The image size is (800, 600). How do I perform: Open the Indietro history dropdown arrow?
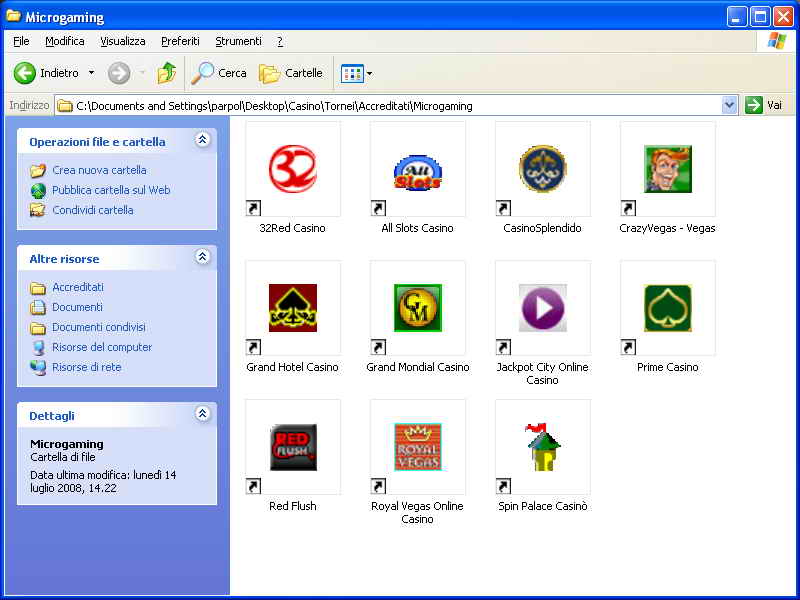point(91,73)
